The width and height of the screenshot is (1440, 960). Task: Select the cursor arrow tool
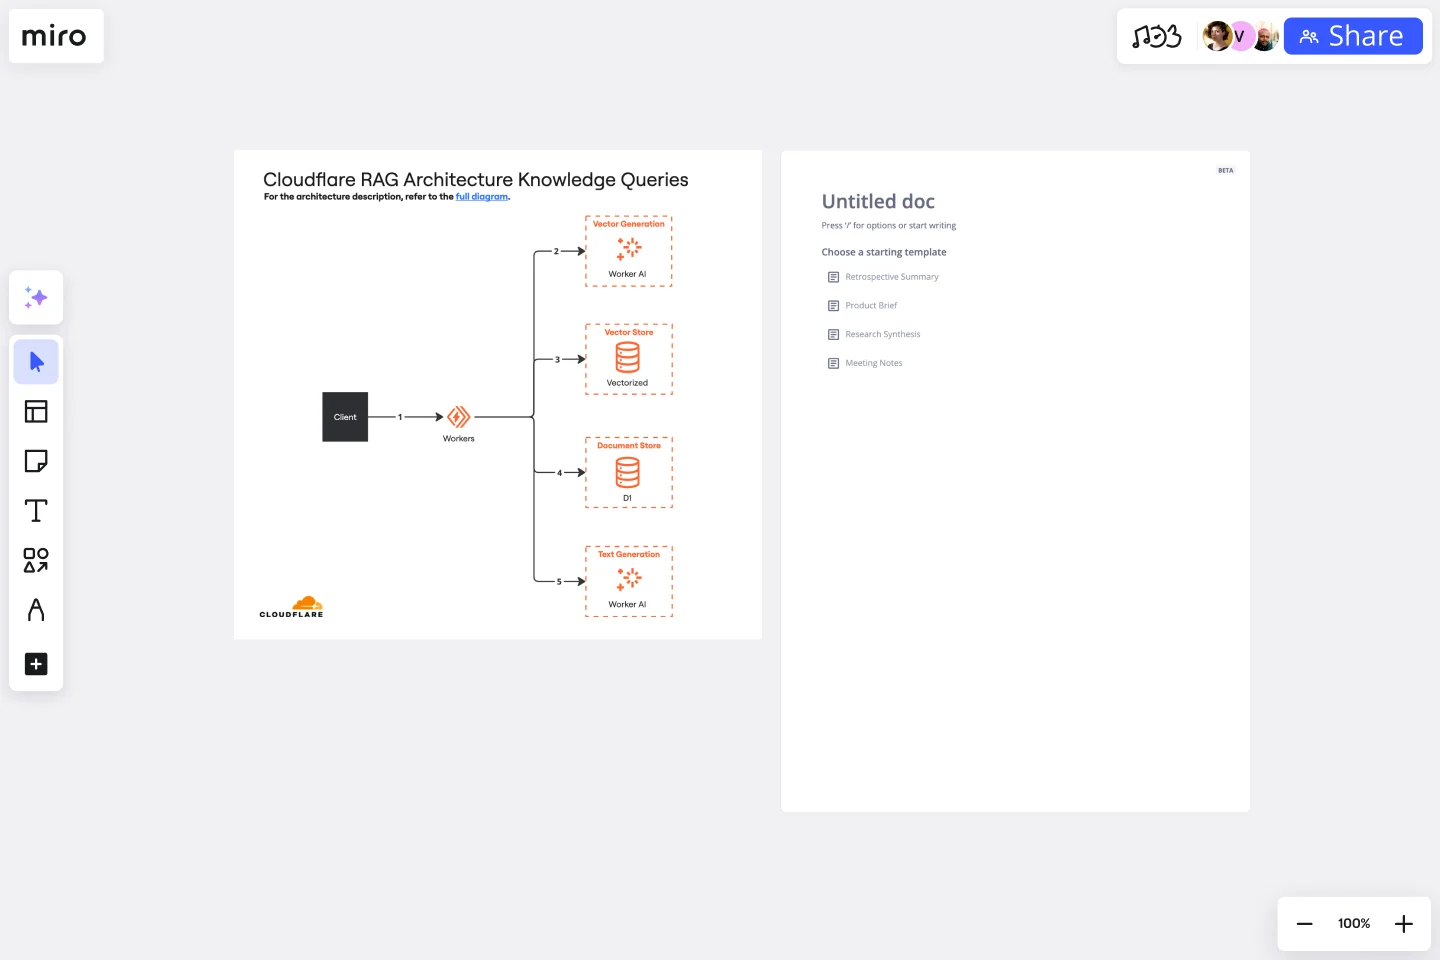(x=36, y=362)
